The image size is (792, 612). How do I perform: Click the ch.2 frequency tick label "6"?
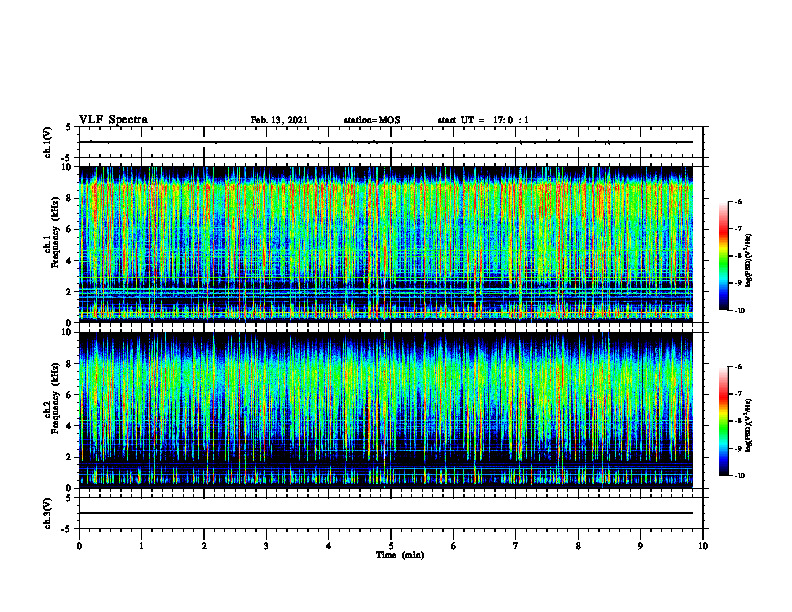pyautogui.click(x=70, y=395)
